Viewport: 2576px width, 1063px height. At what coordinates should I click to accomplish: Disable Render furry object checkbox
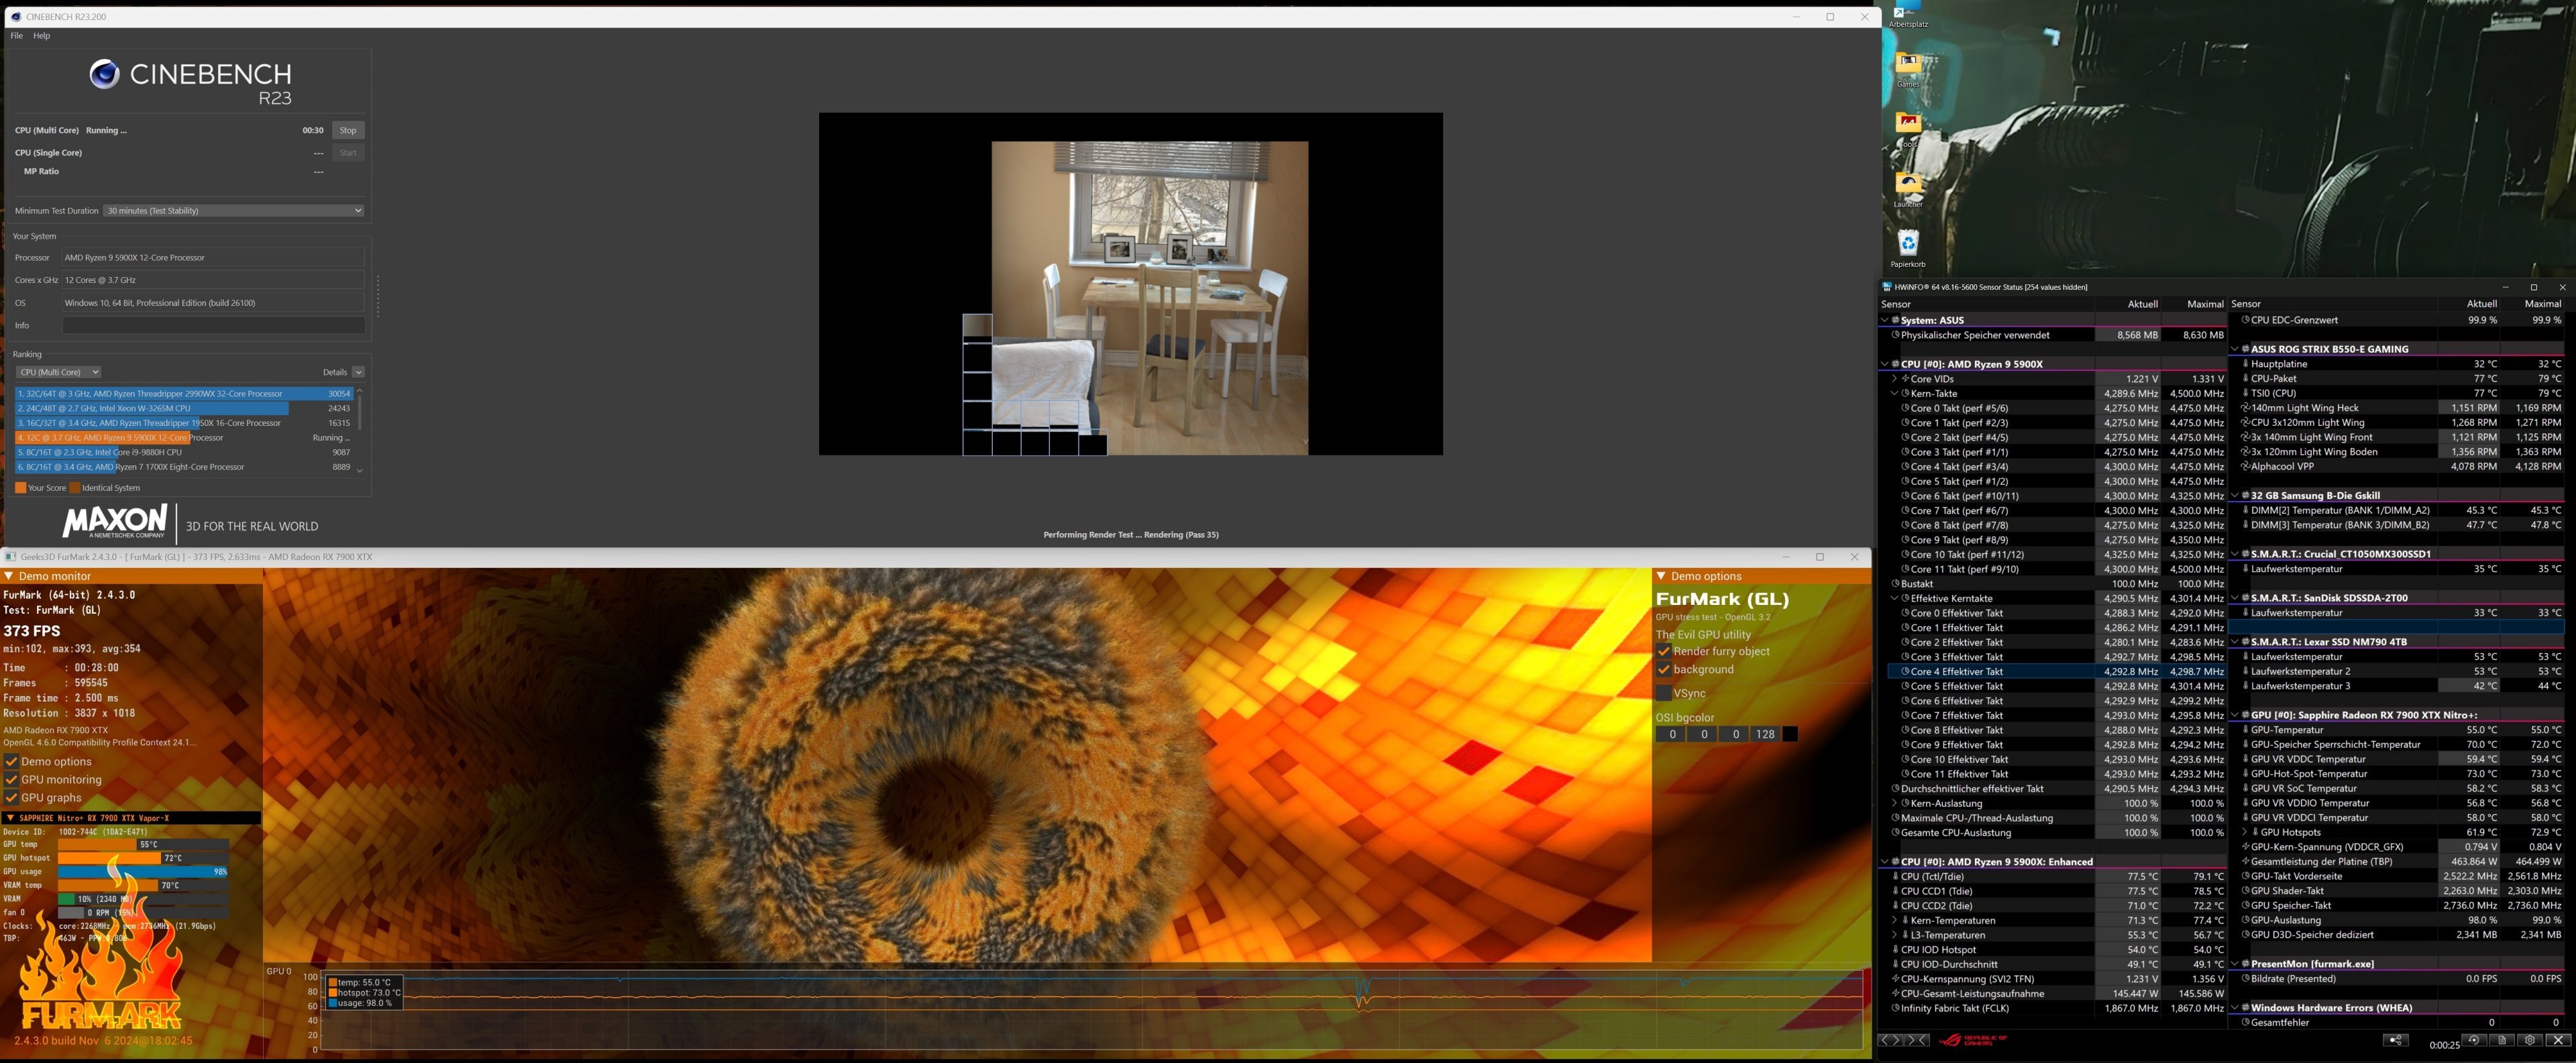click(x=1664, y=651)
